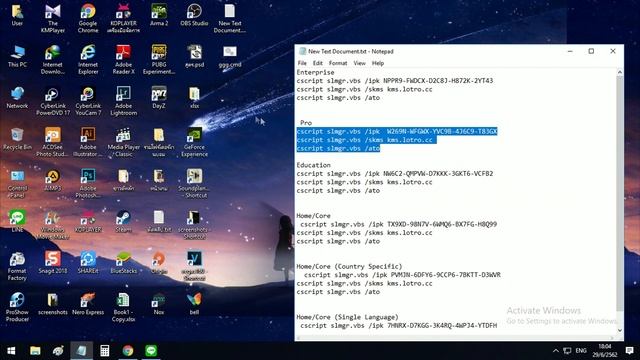Click the highlighted Pro key line W269N
The image size is (640, 360).
point(397,131)
